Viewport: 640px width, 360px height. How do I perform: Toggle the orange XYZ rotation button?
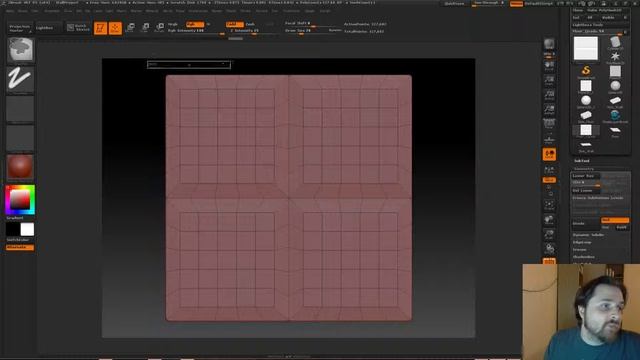pos(549,180)
